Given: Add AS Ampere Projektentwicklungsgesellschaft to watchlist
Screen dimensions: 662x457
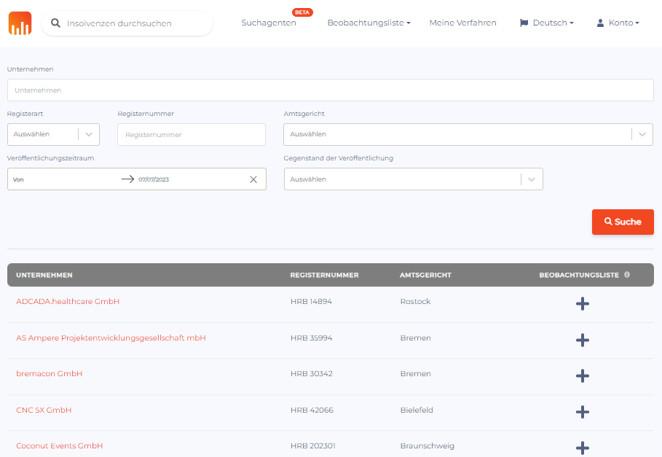Looking at the screenshot, I should tap(582, 340).
